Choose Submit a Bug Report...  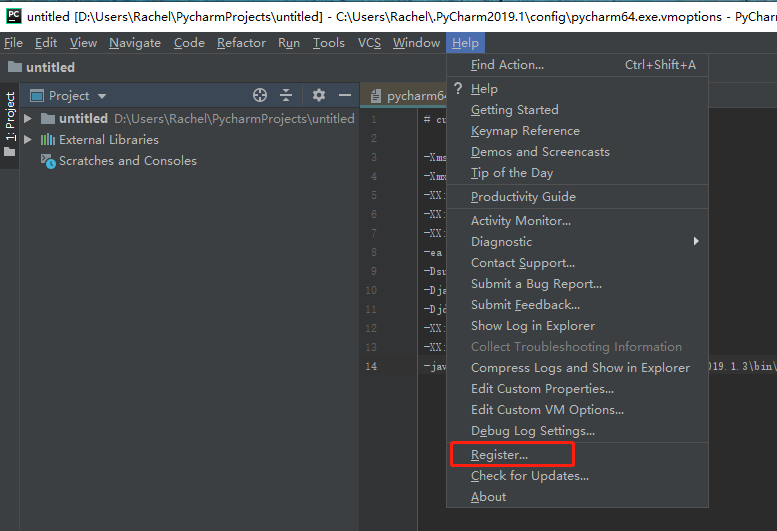(577, 284)
